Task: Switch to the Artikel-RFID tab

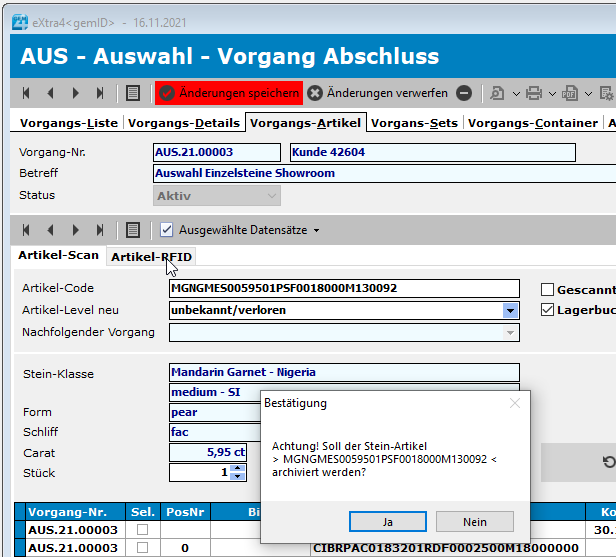Action: (151, 257)
